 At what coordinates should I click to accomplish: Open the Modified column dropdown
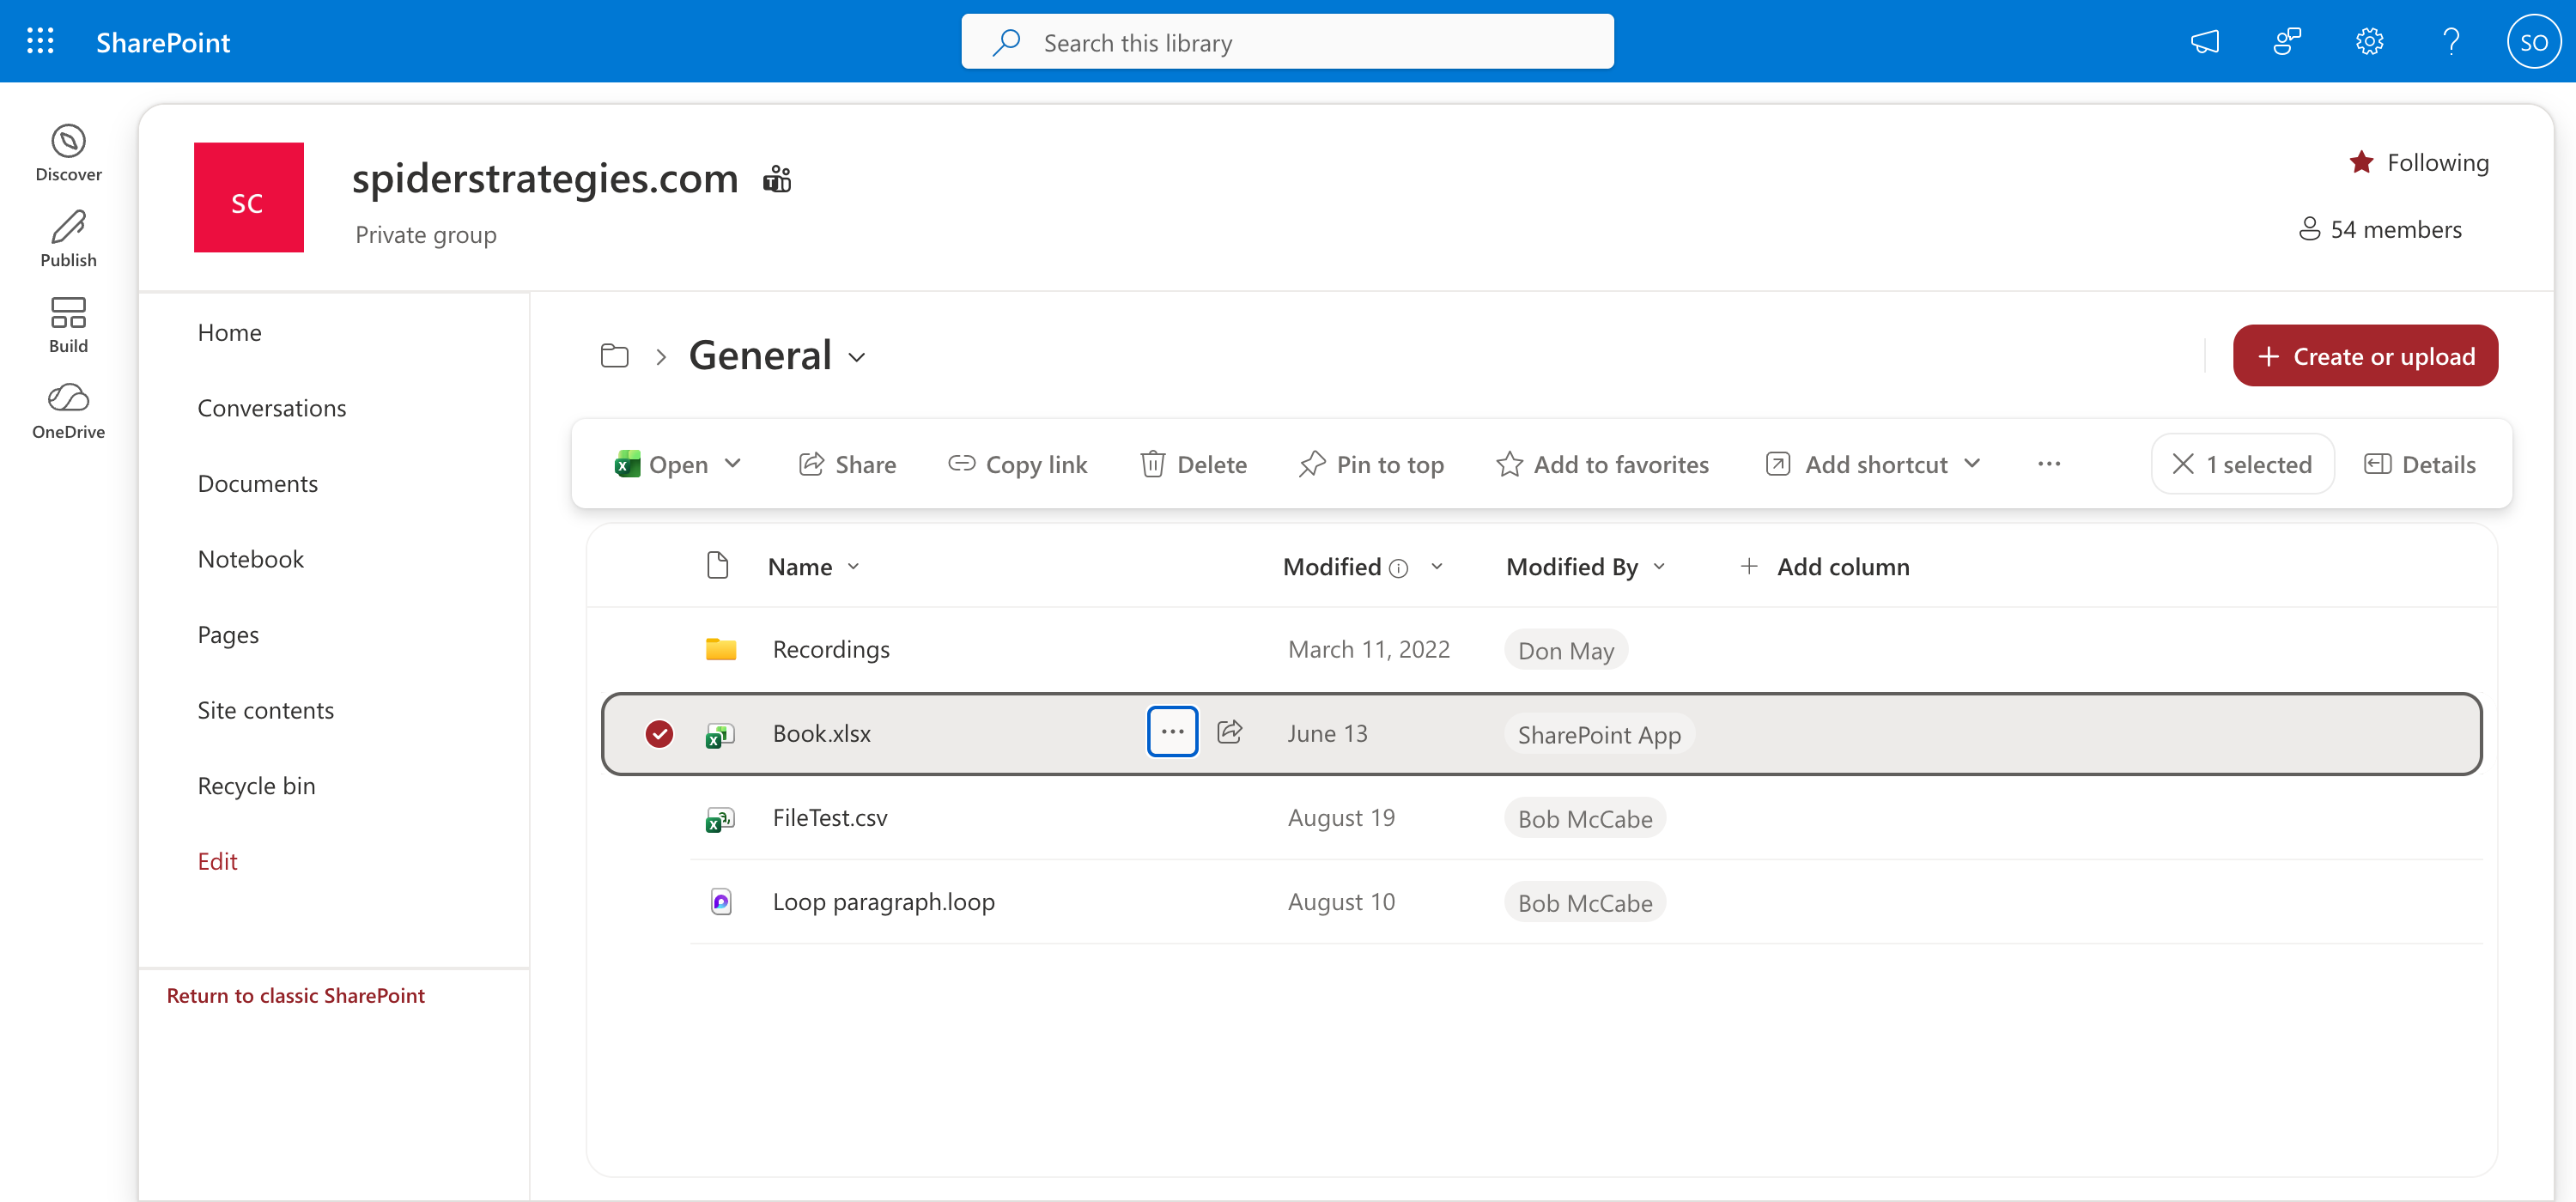coord(1437,566)
